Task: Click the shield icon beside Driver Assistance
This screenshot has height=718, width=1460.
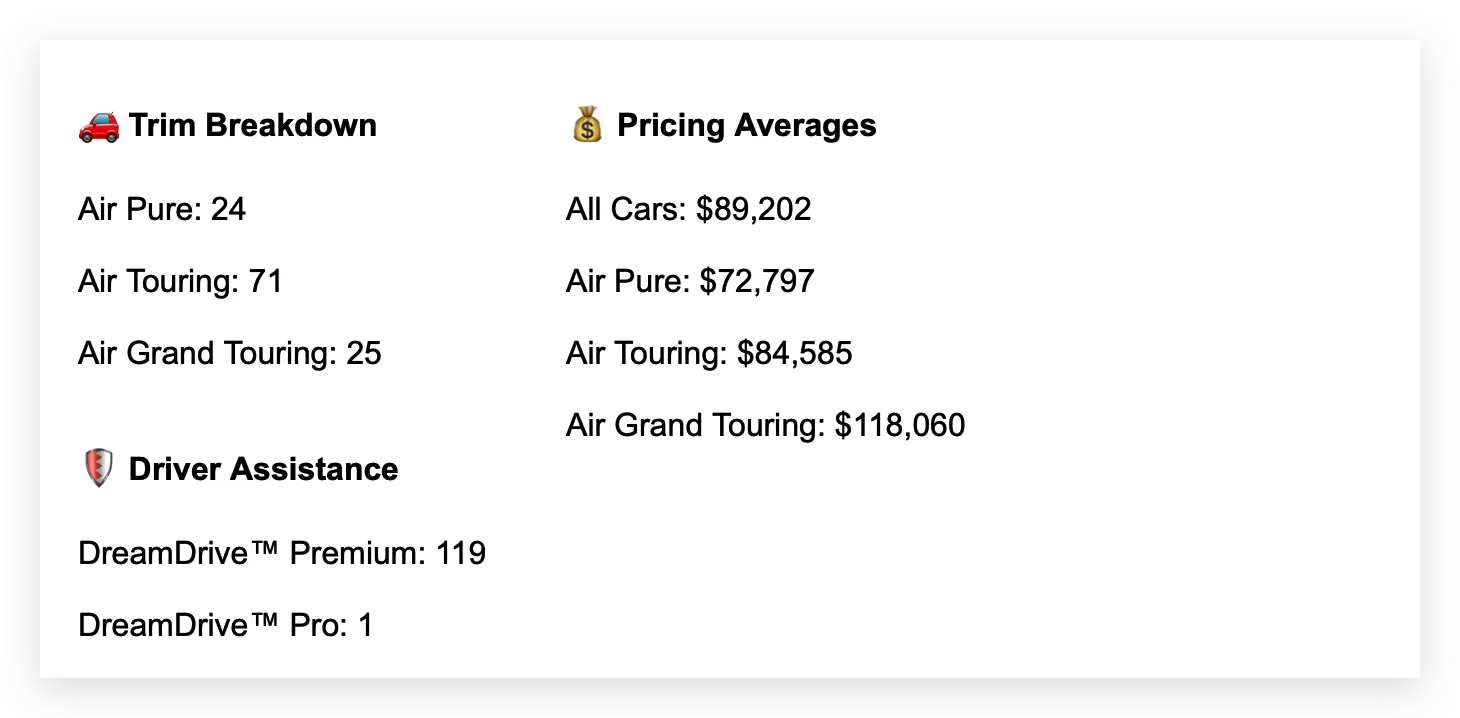Action: click(x=97, y=469)
